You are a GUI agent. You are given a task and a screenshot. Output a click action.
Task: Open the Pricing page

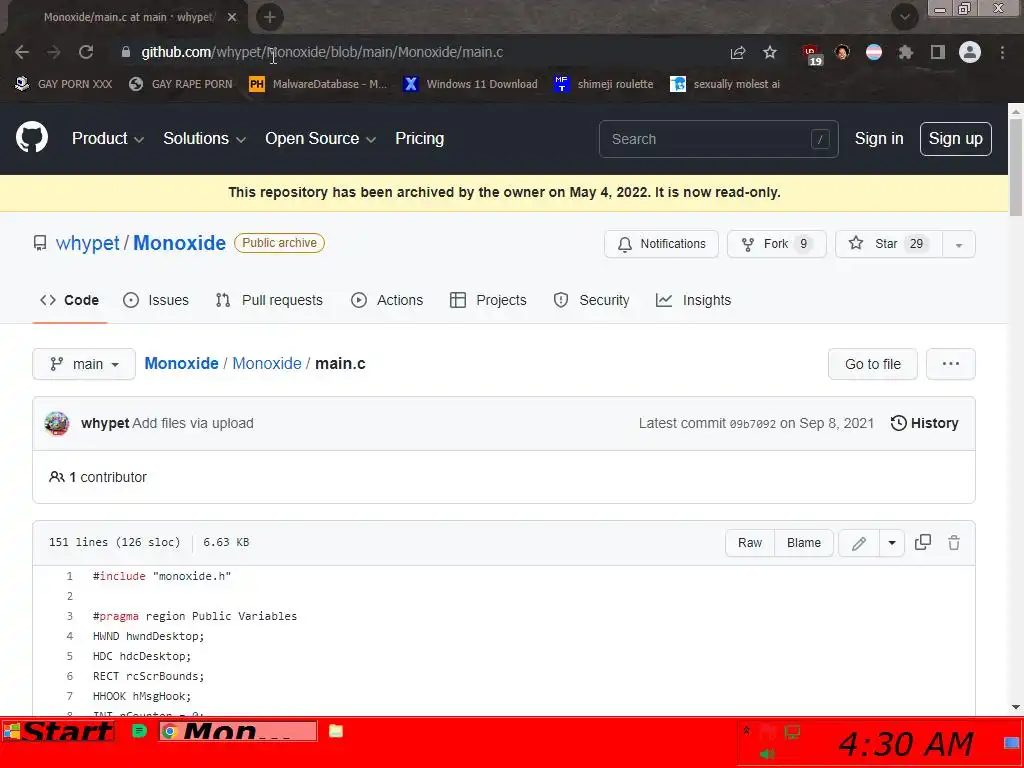click(x=419, y=138)
